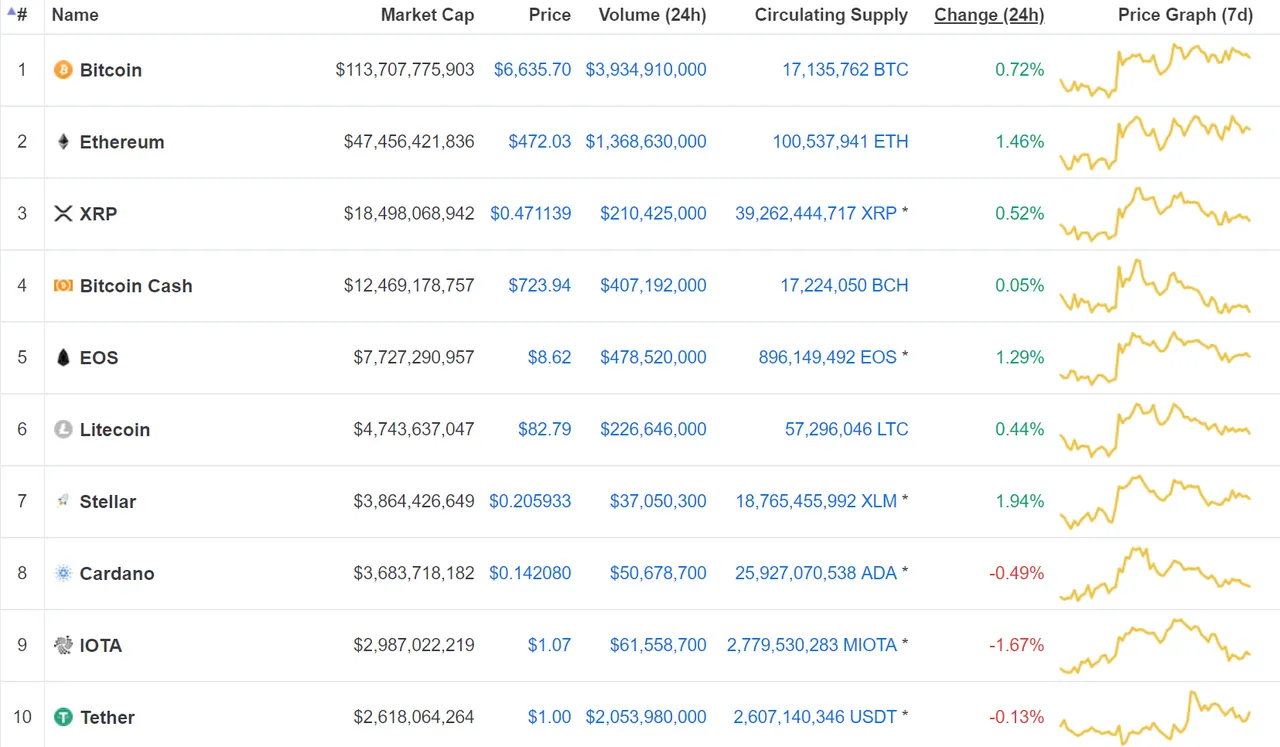Open the Cardano name link
The height and width of the screenshot is (747, 1280).
pyautogui.click(x=117, y=575)
